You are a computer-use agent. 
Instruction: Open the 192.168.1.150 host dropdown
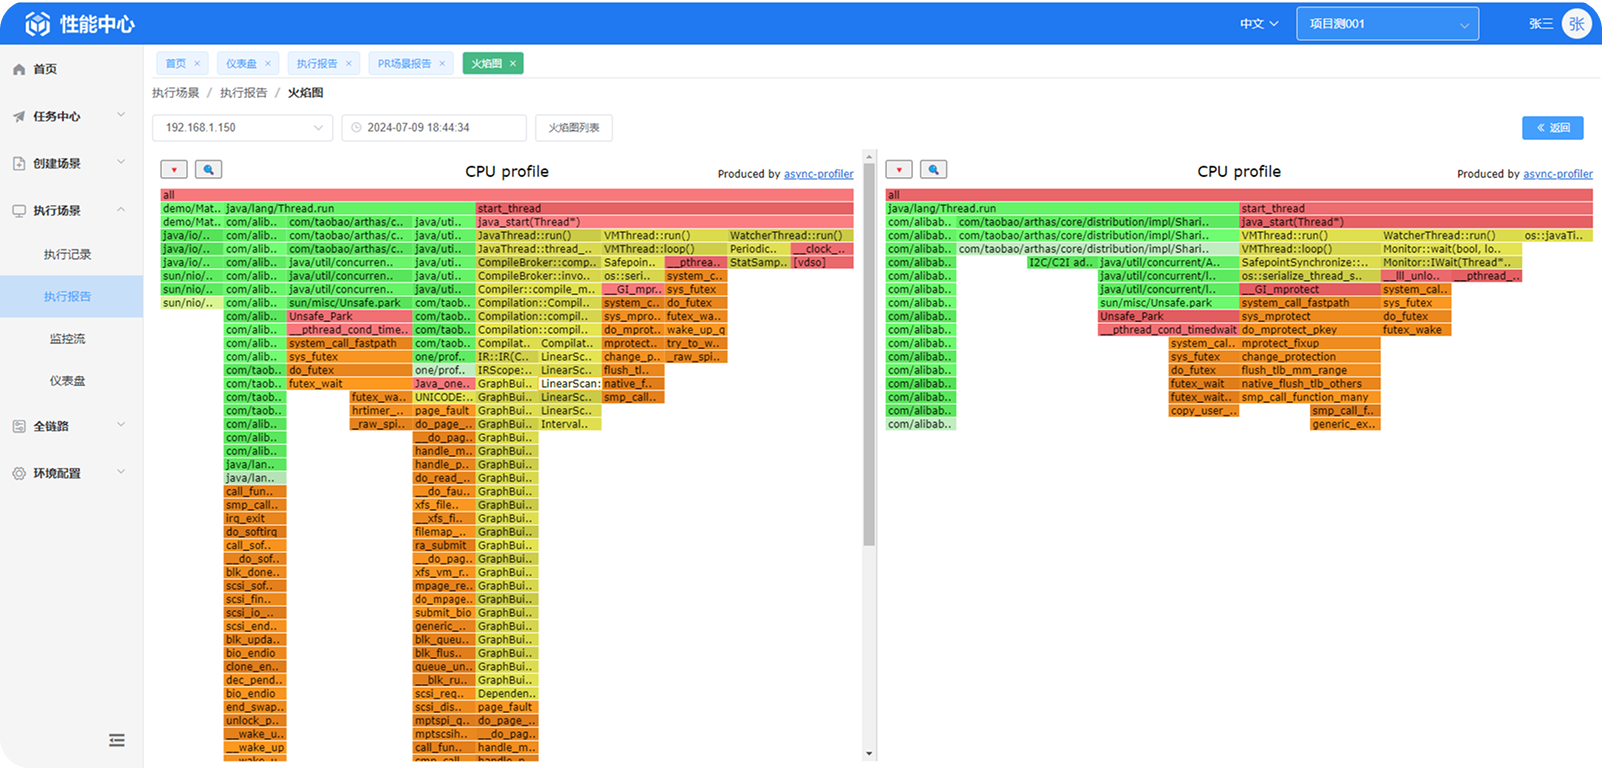pos(242,128)
